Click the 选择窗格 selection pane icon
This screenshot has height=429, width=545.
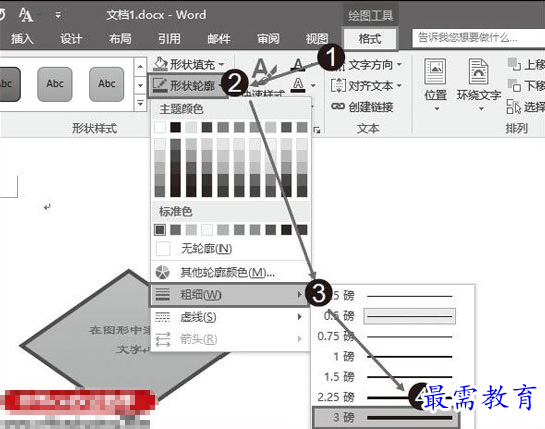514,107
